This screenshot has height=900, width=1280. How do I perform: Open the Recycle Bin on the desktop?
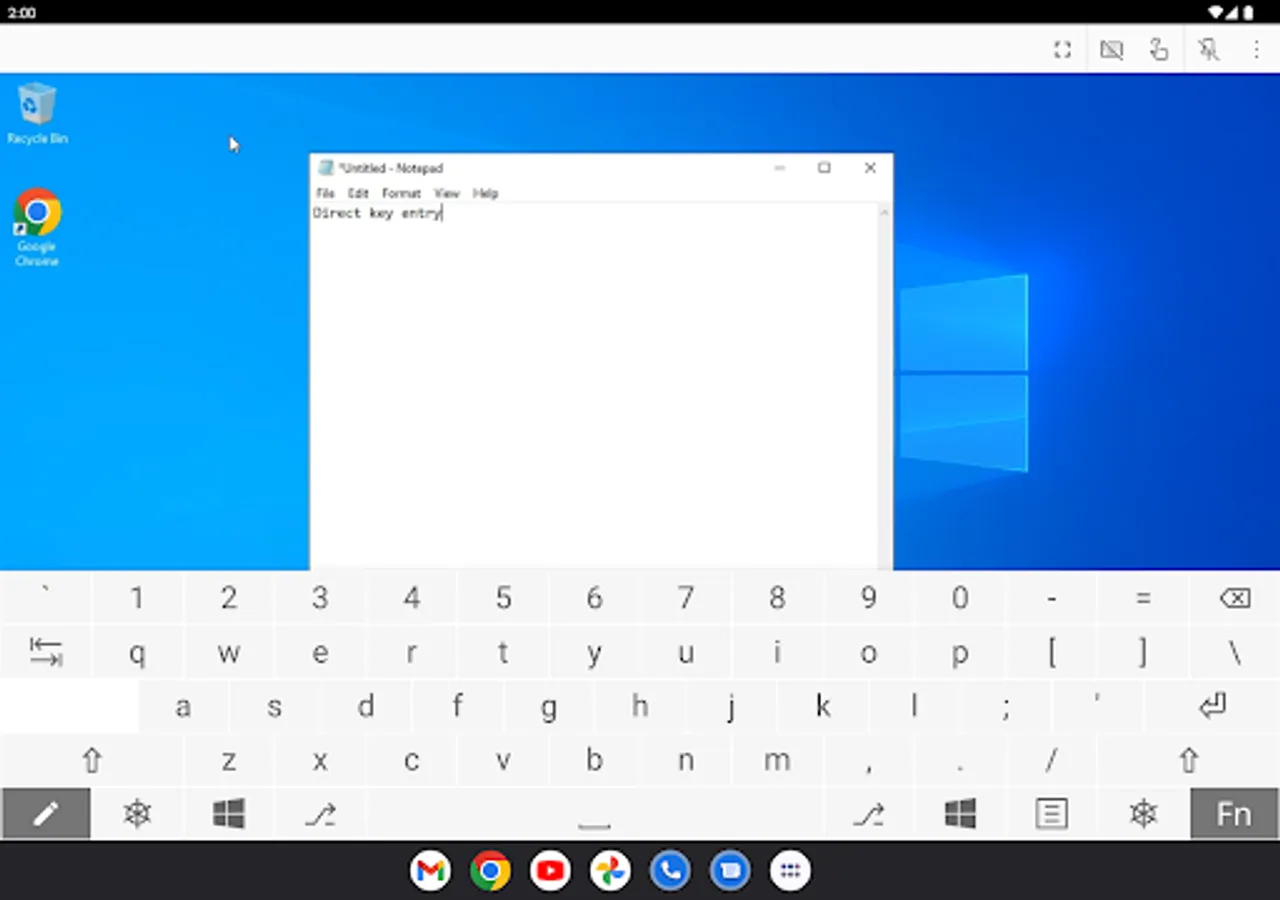[x=37, y=105]
